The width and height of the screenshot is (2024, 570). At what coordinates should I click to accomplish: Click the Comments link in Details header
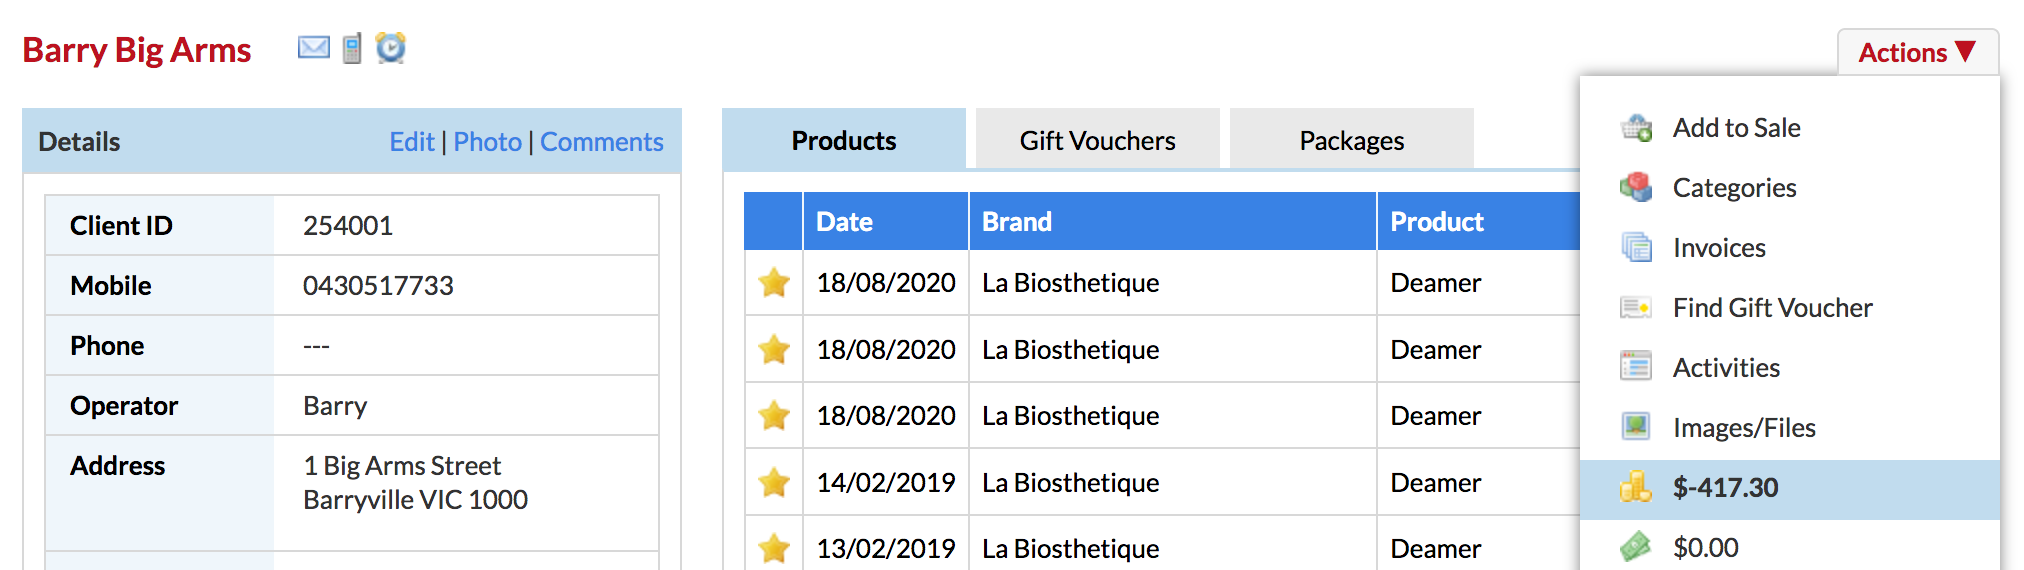click(602, 142)
